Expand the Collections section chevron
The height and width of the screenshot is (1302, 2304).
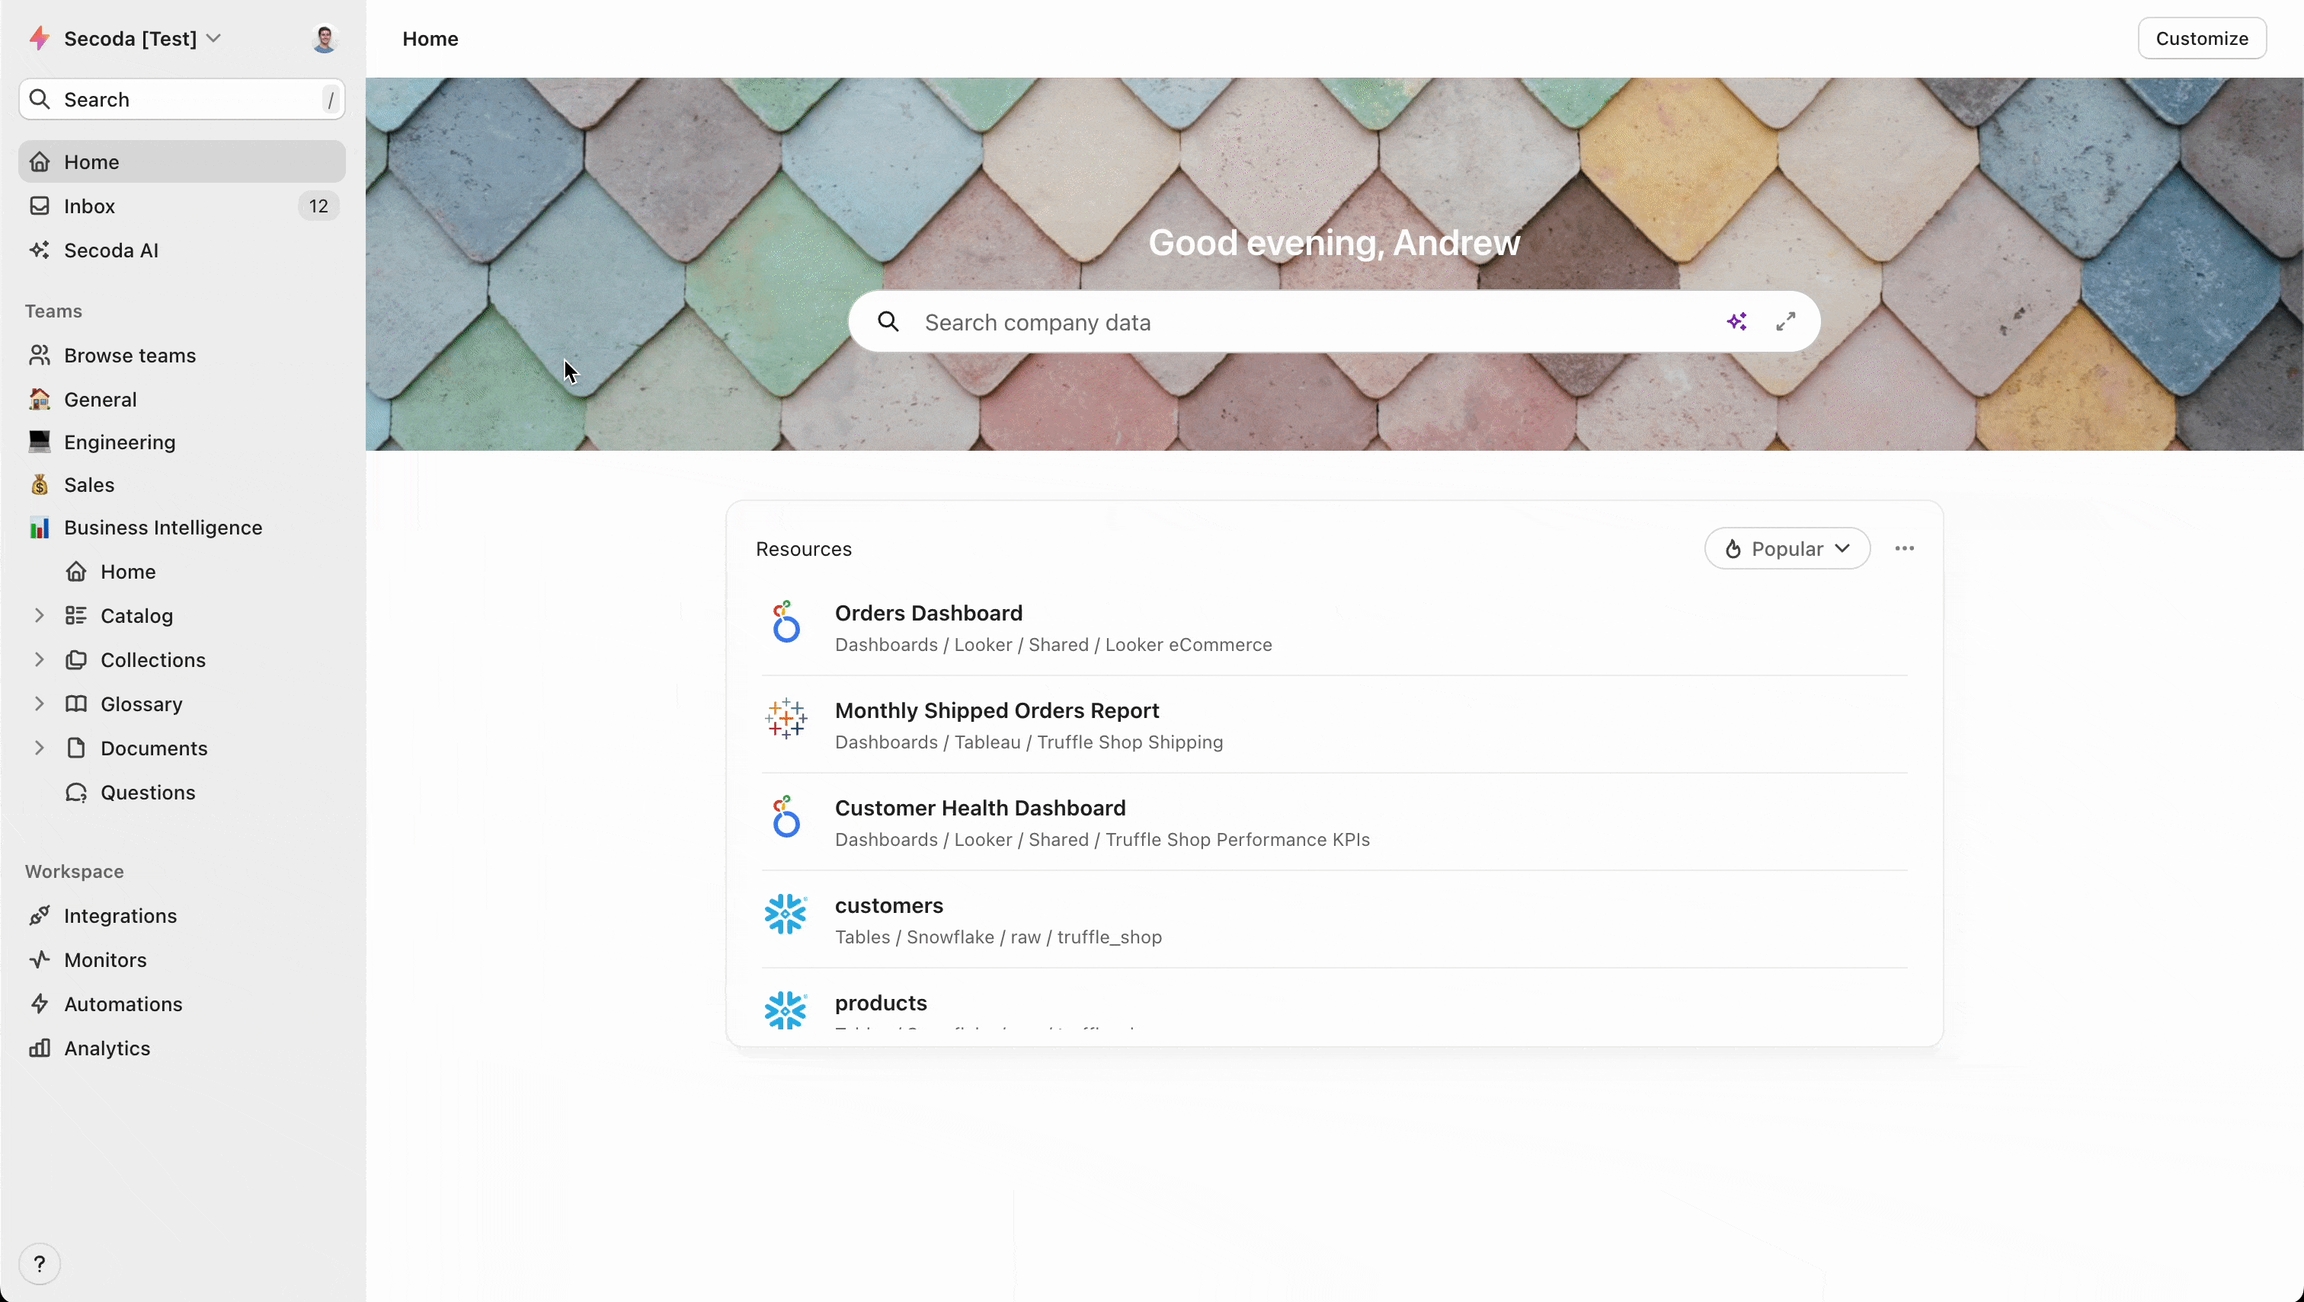(39, 660)
